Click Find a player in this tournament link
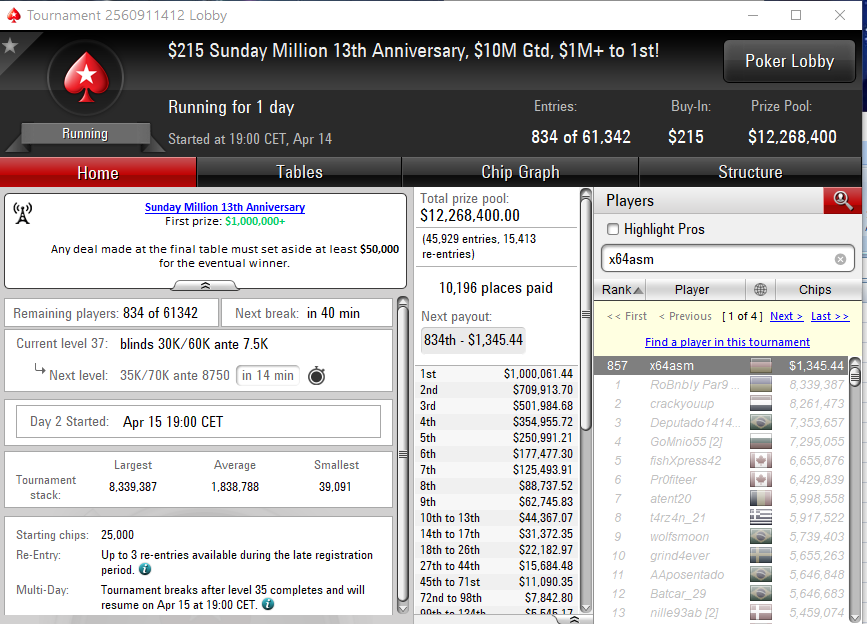This screenshot has width=867, height=624. 727,342
